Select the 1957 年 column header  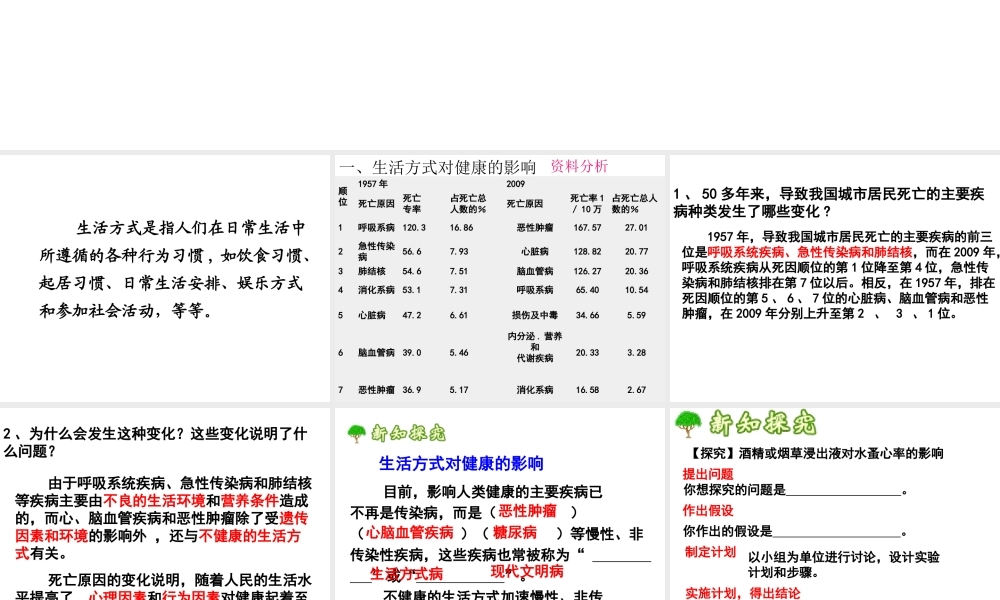pyautogui.click(x=373, y=184)
